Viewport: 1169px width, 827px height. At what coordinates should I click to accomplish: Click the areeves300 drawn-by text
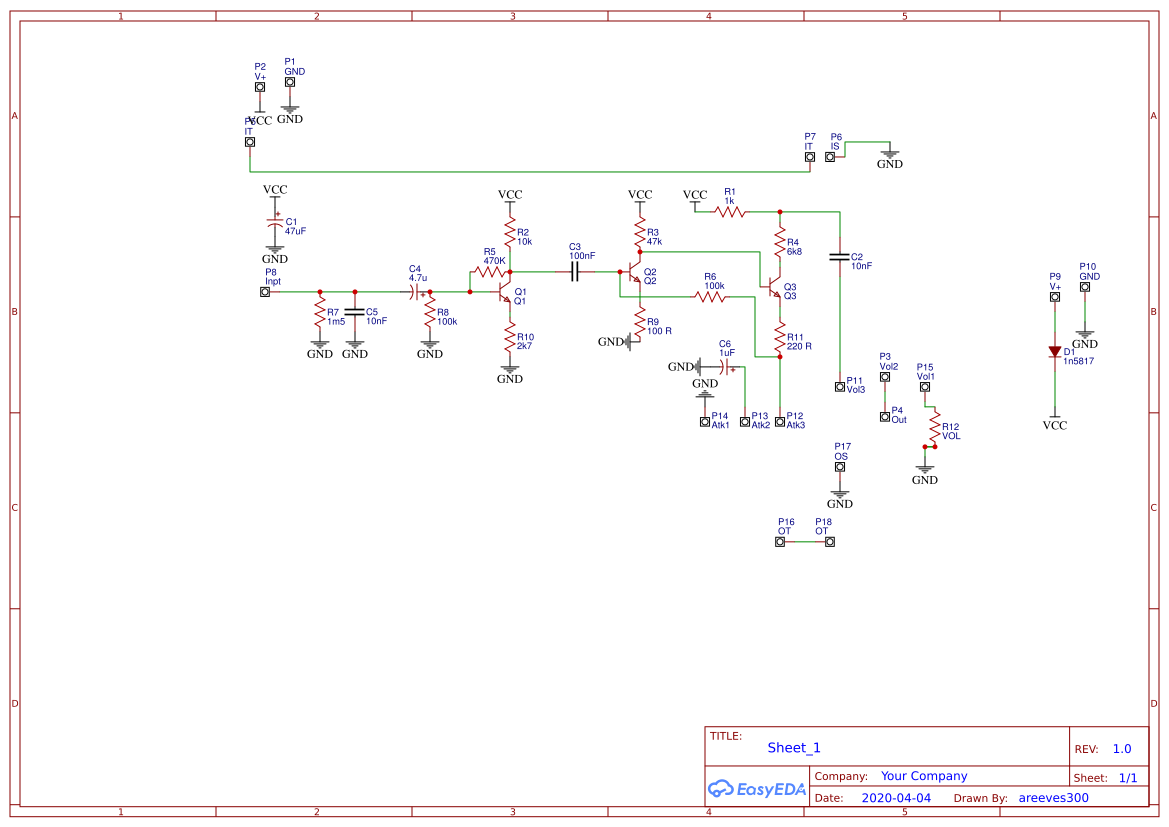1052,797
